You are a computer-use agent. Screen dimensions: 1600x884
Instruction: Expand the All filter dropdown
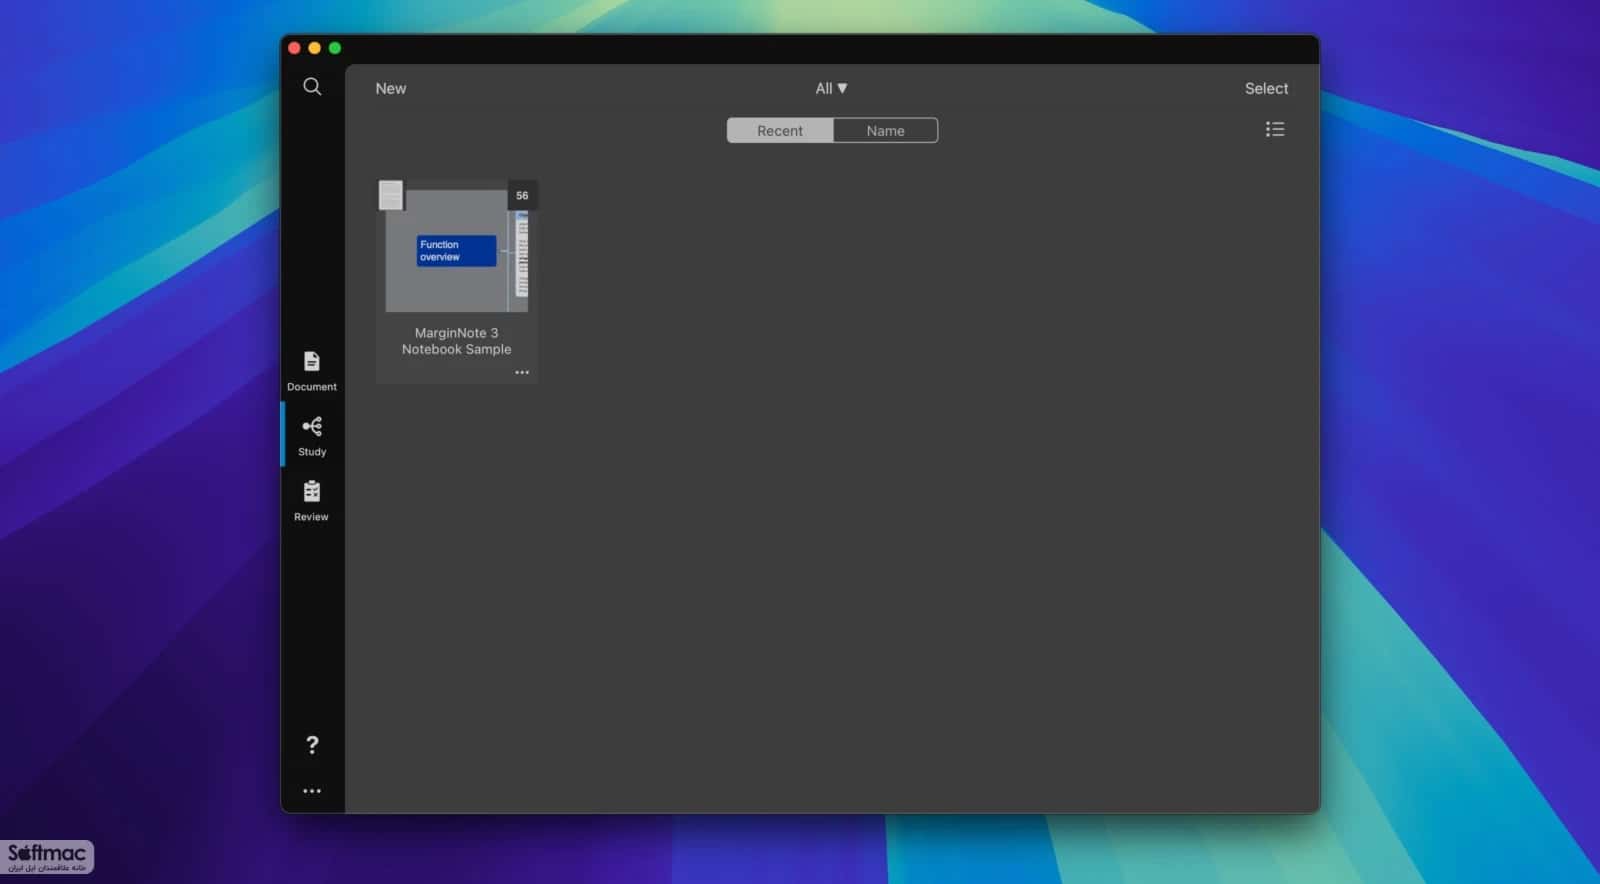click(831, 88)
